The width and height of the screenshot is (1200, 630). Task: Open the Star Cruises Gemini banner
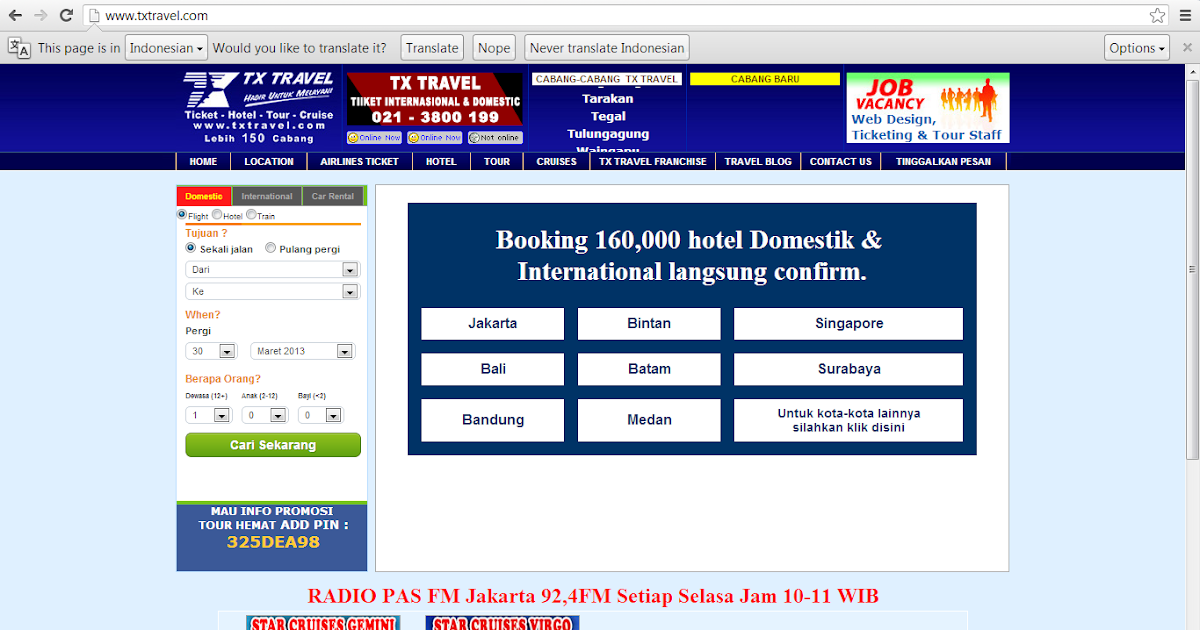coord(323,623)
